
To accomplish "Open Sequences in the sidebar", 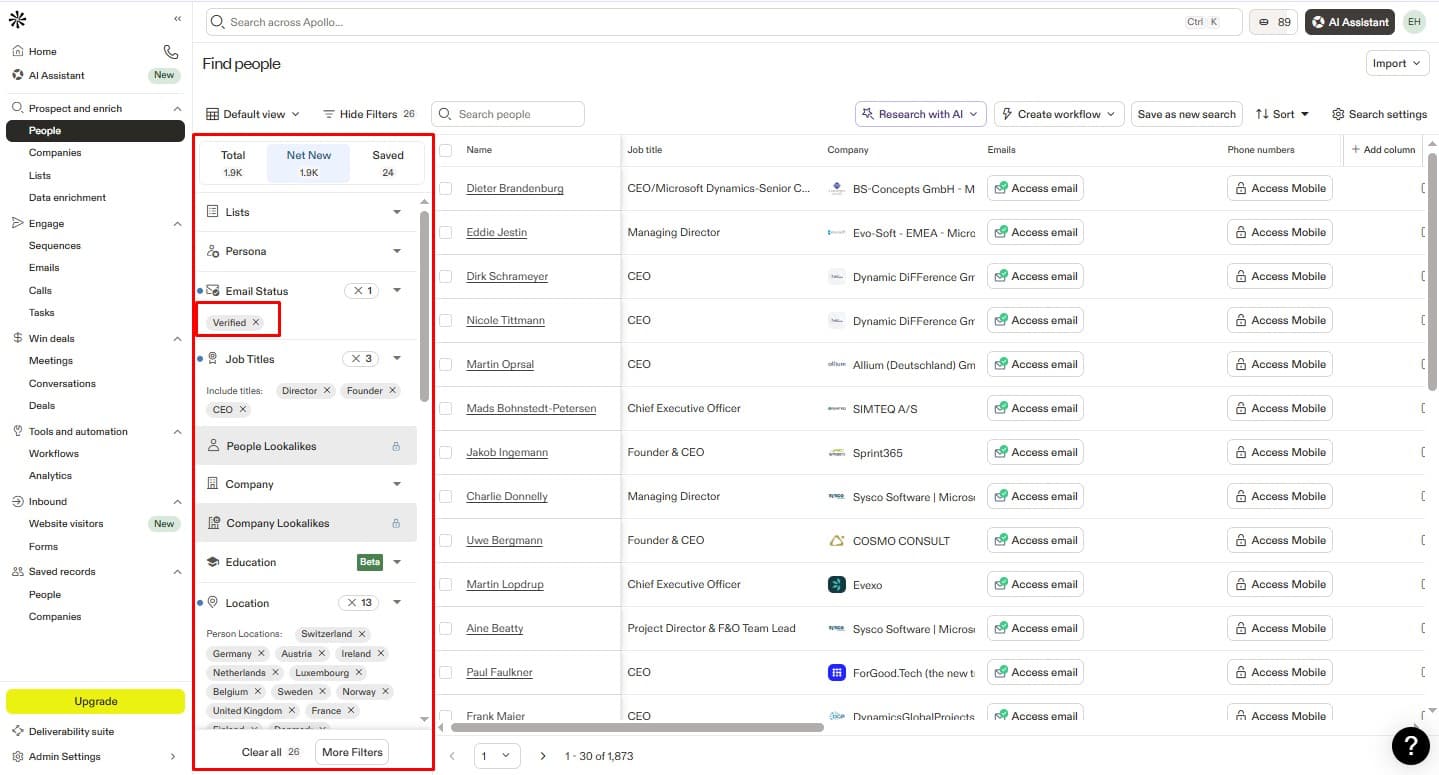I will (55, 246).
